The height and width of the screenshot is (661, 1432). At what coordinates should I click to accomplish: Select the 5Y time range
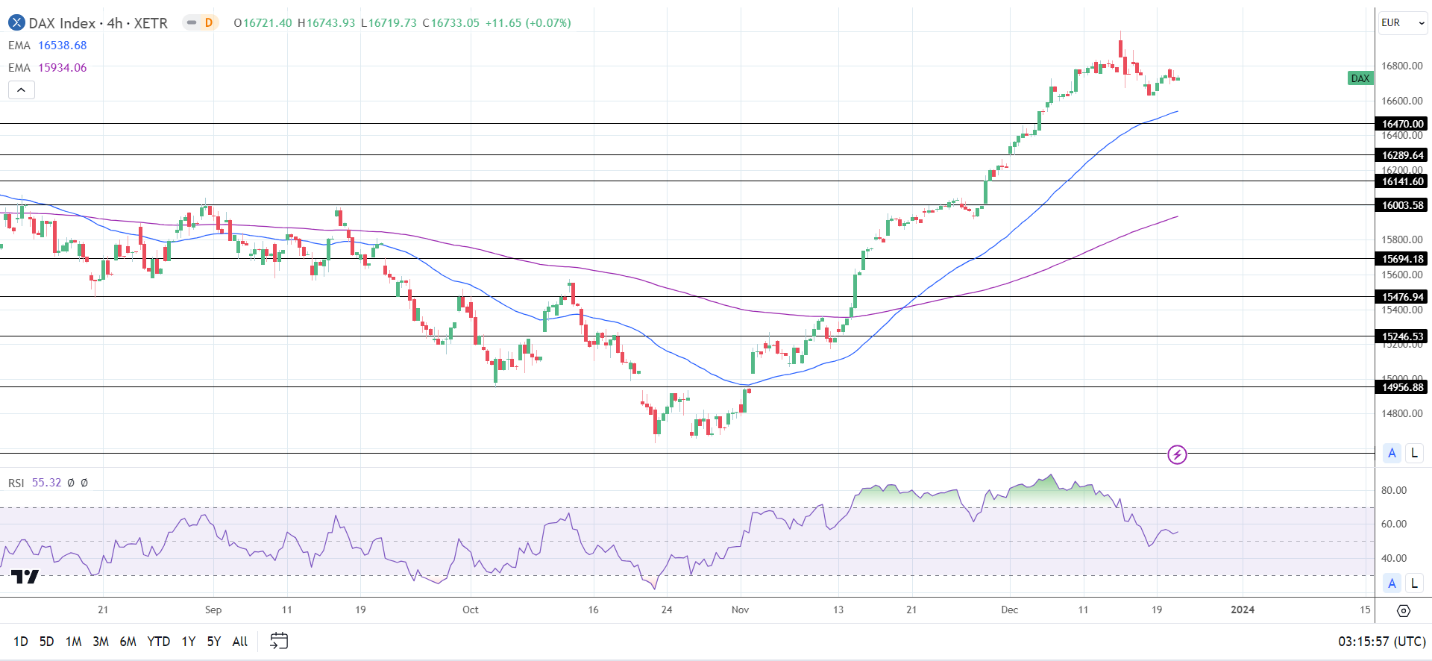pyautogui.click(x=214, y=641)
